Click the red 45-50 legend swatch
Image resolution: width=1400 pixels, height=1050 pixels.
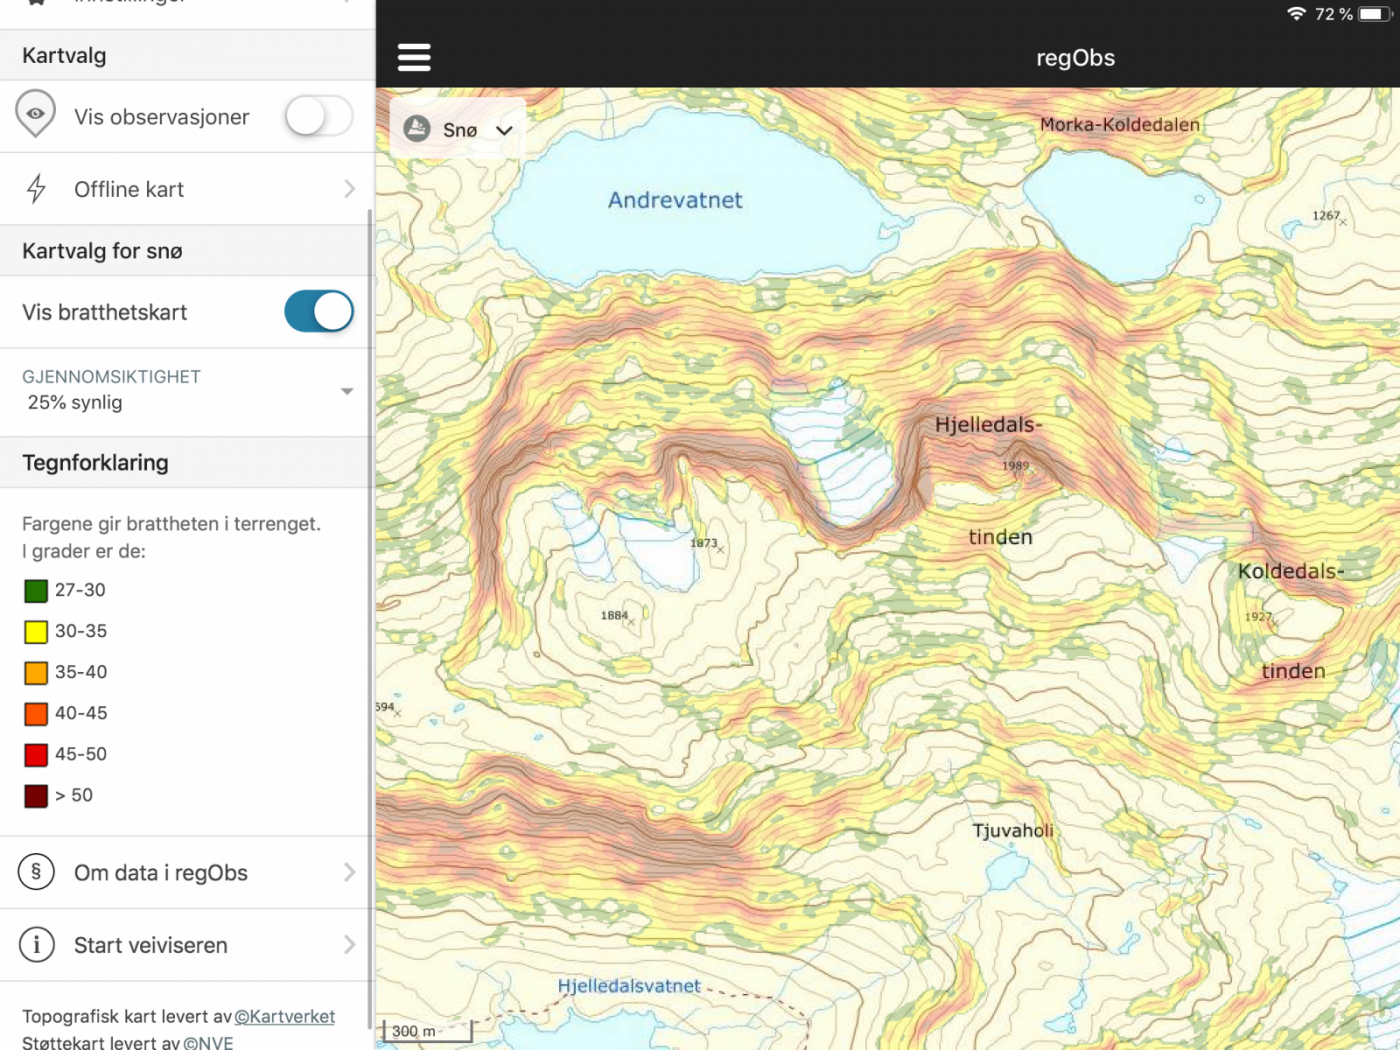pos(36,755)
